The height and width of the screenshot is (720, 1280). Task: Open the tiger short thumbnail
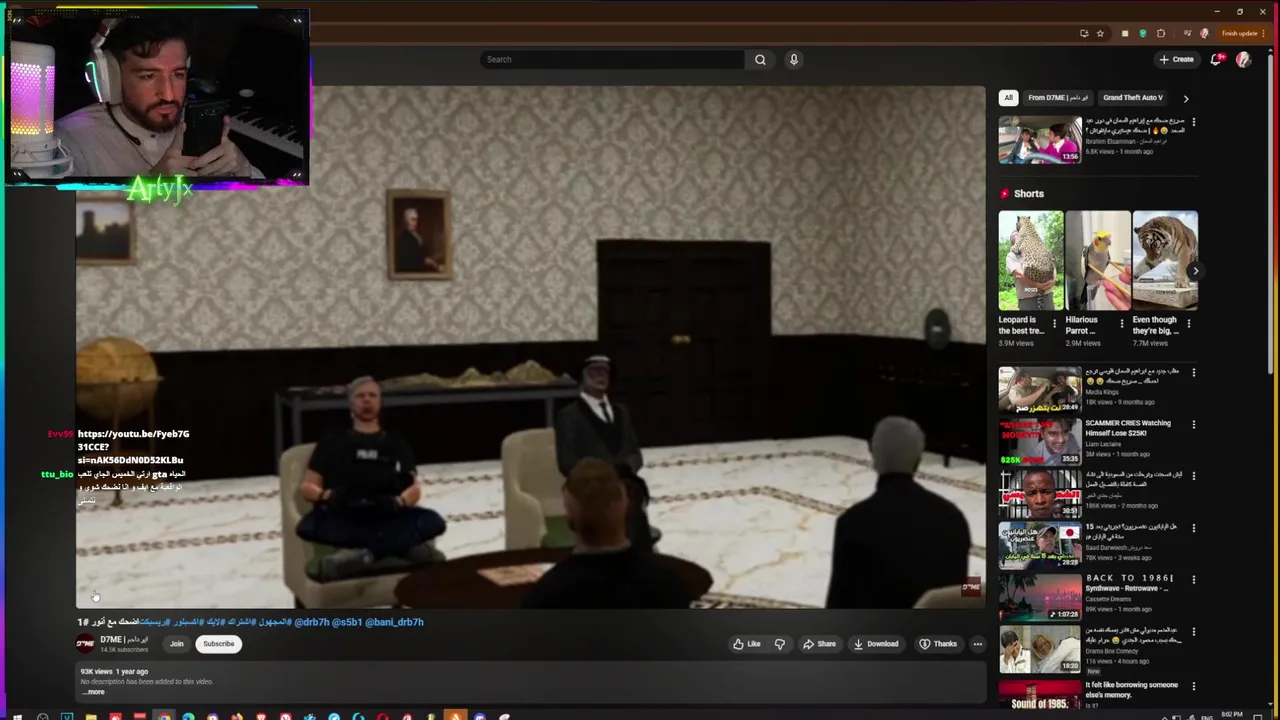(1165, 260)
